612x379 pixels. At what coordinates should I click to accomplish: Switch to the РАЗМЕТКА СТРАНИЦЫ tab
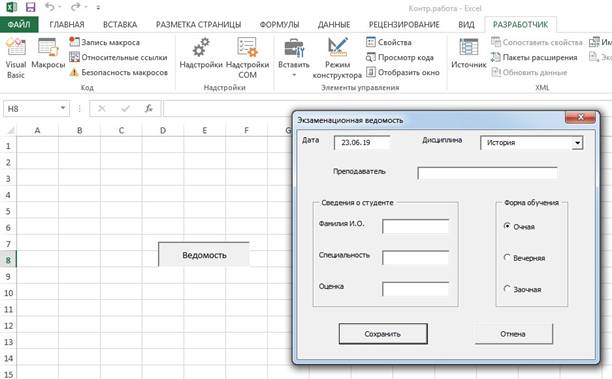198,25
